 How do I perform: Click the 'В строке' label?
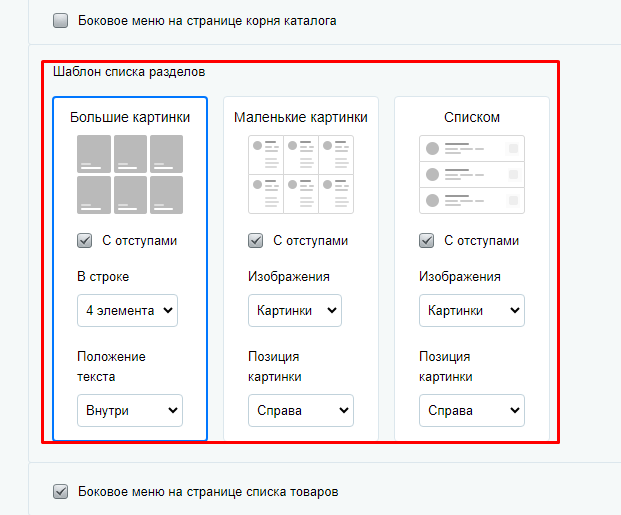point(103,277)
